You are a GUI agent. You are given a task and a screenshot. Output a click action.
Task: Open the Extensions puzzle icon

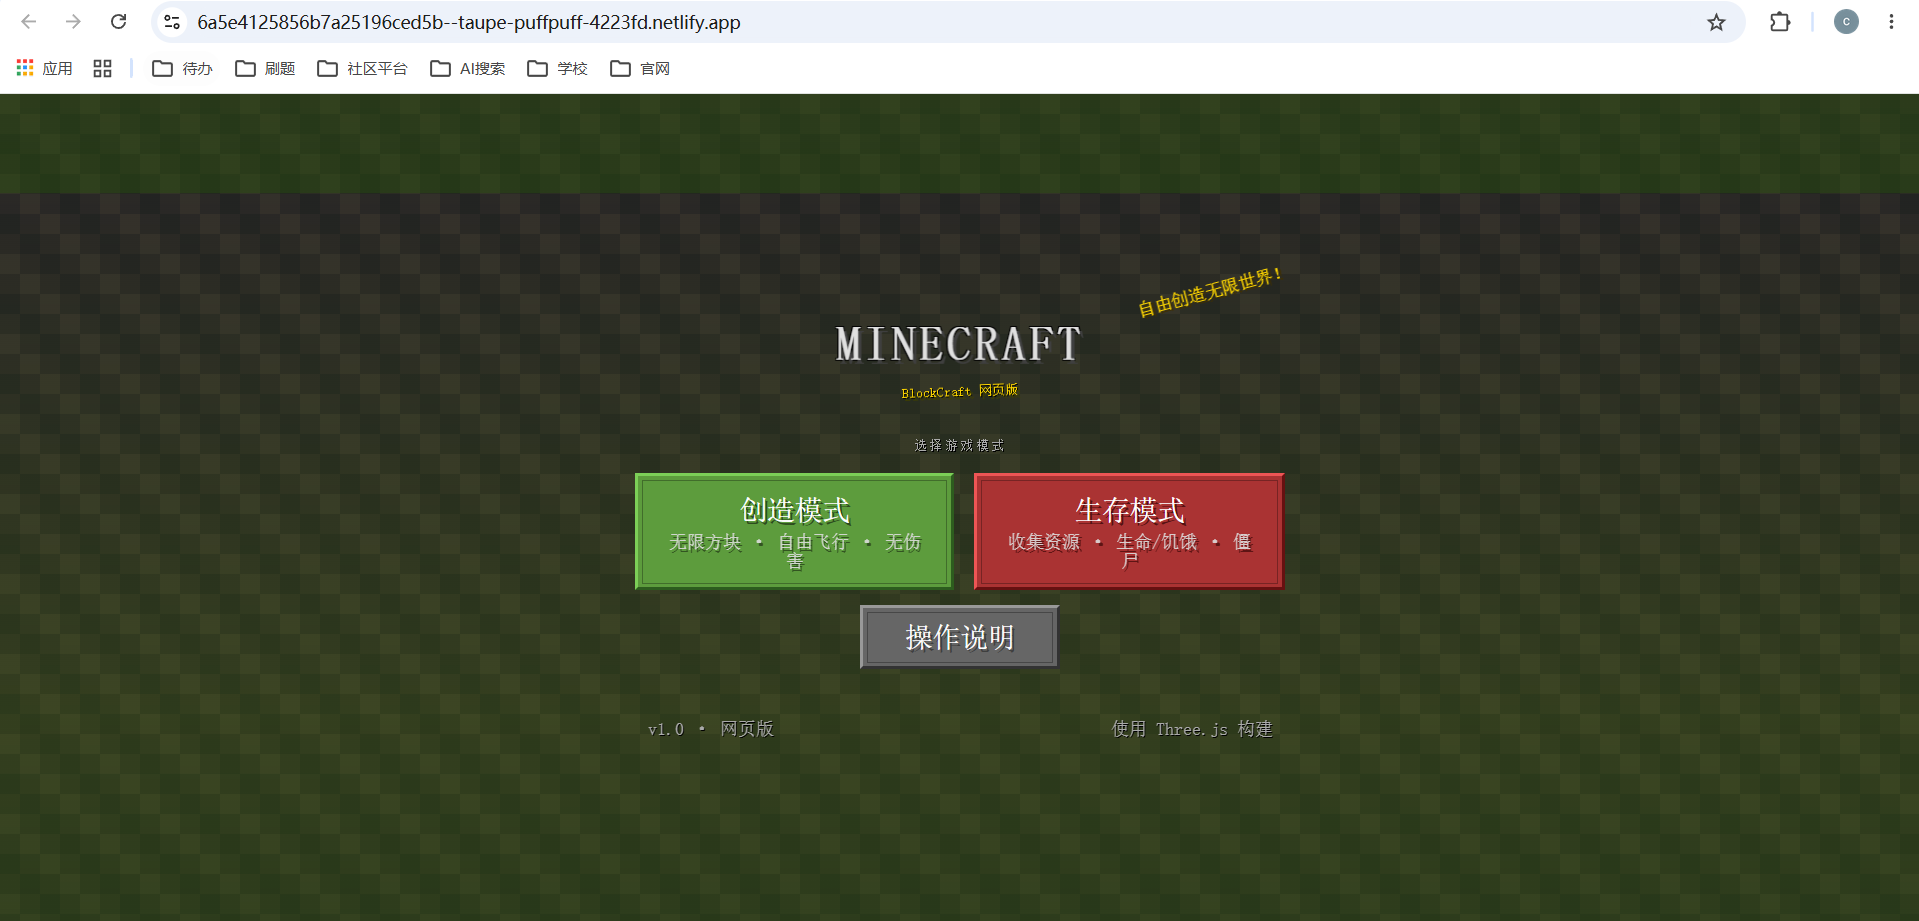pyautogui.click(x=1780, y=22)
